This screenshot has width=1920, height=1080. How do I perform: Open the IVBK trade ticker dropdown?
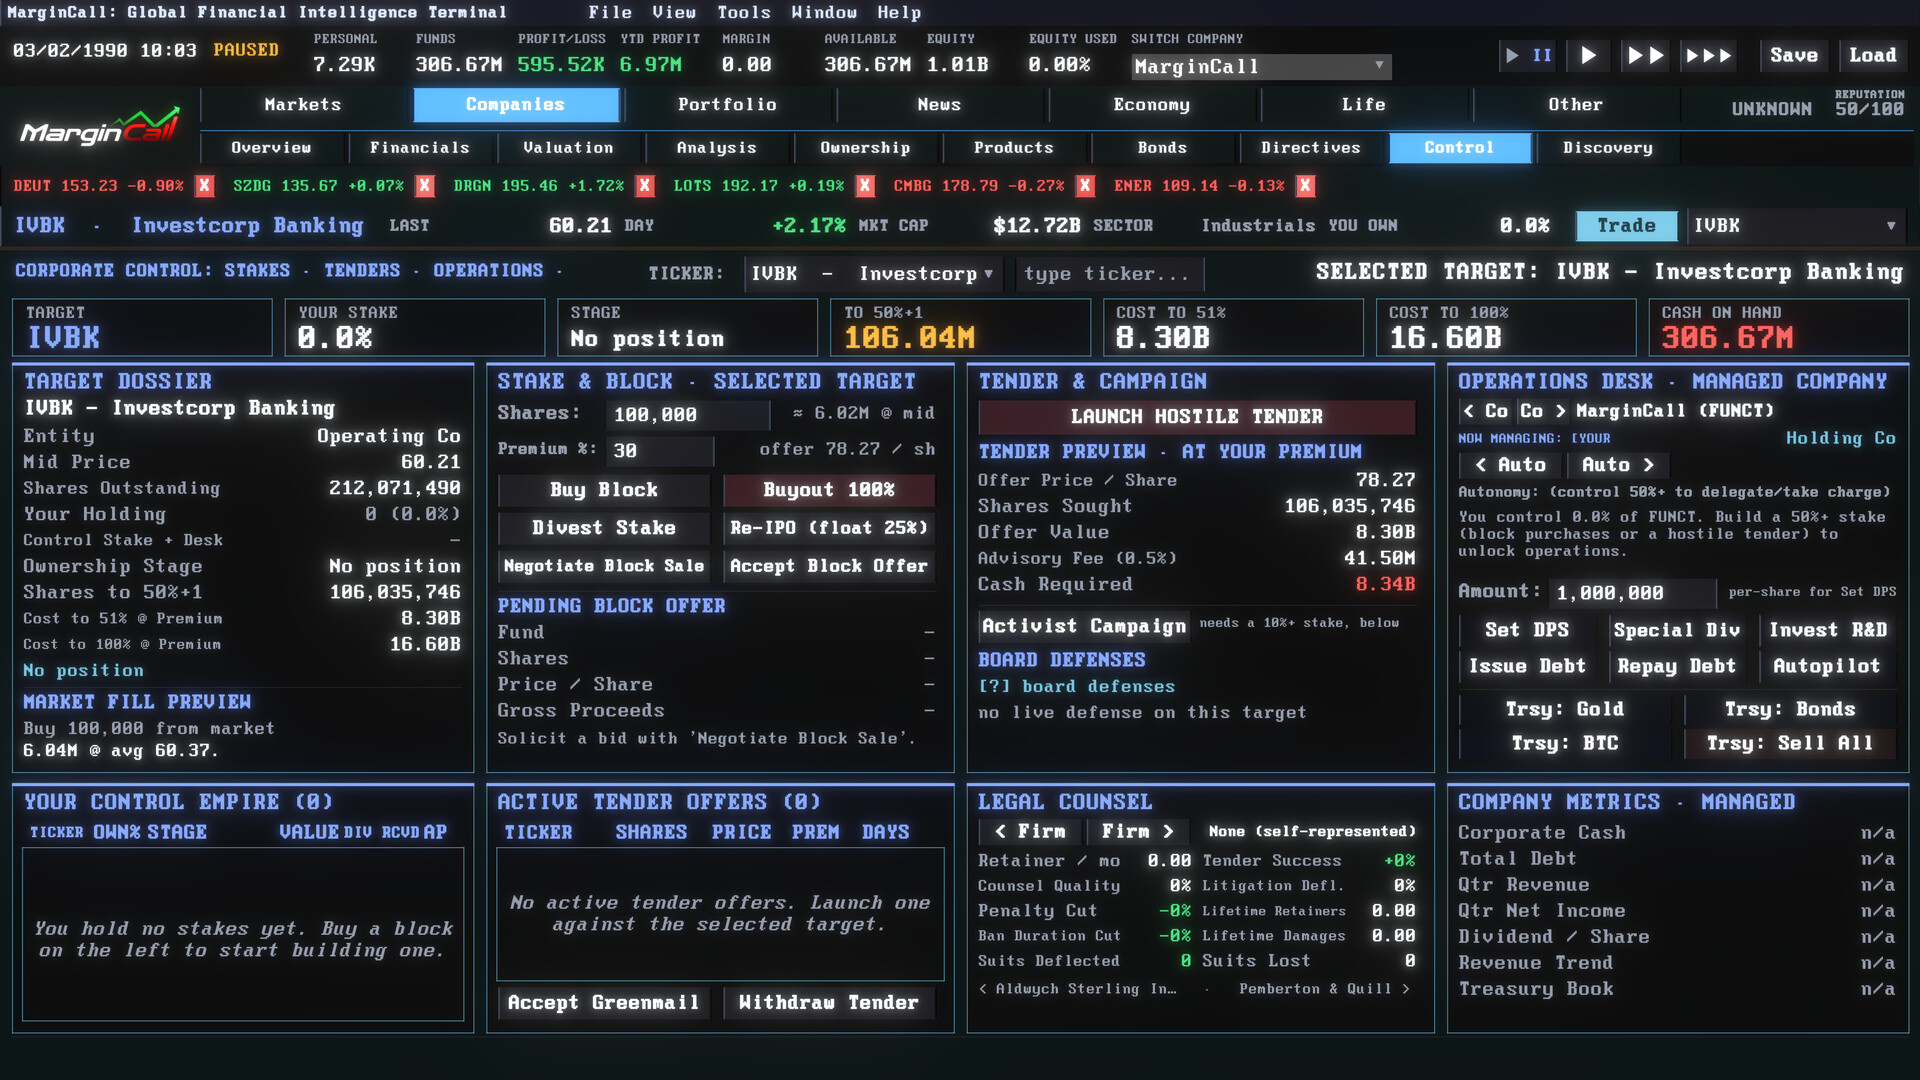tap(1796, 226)
